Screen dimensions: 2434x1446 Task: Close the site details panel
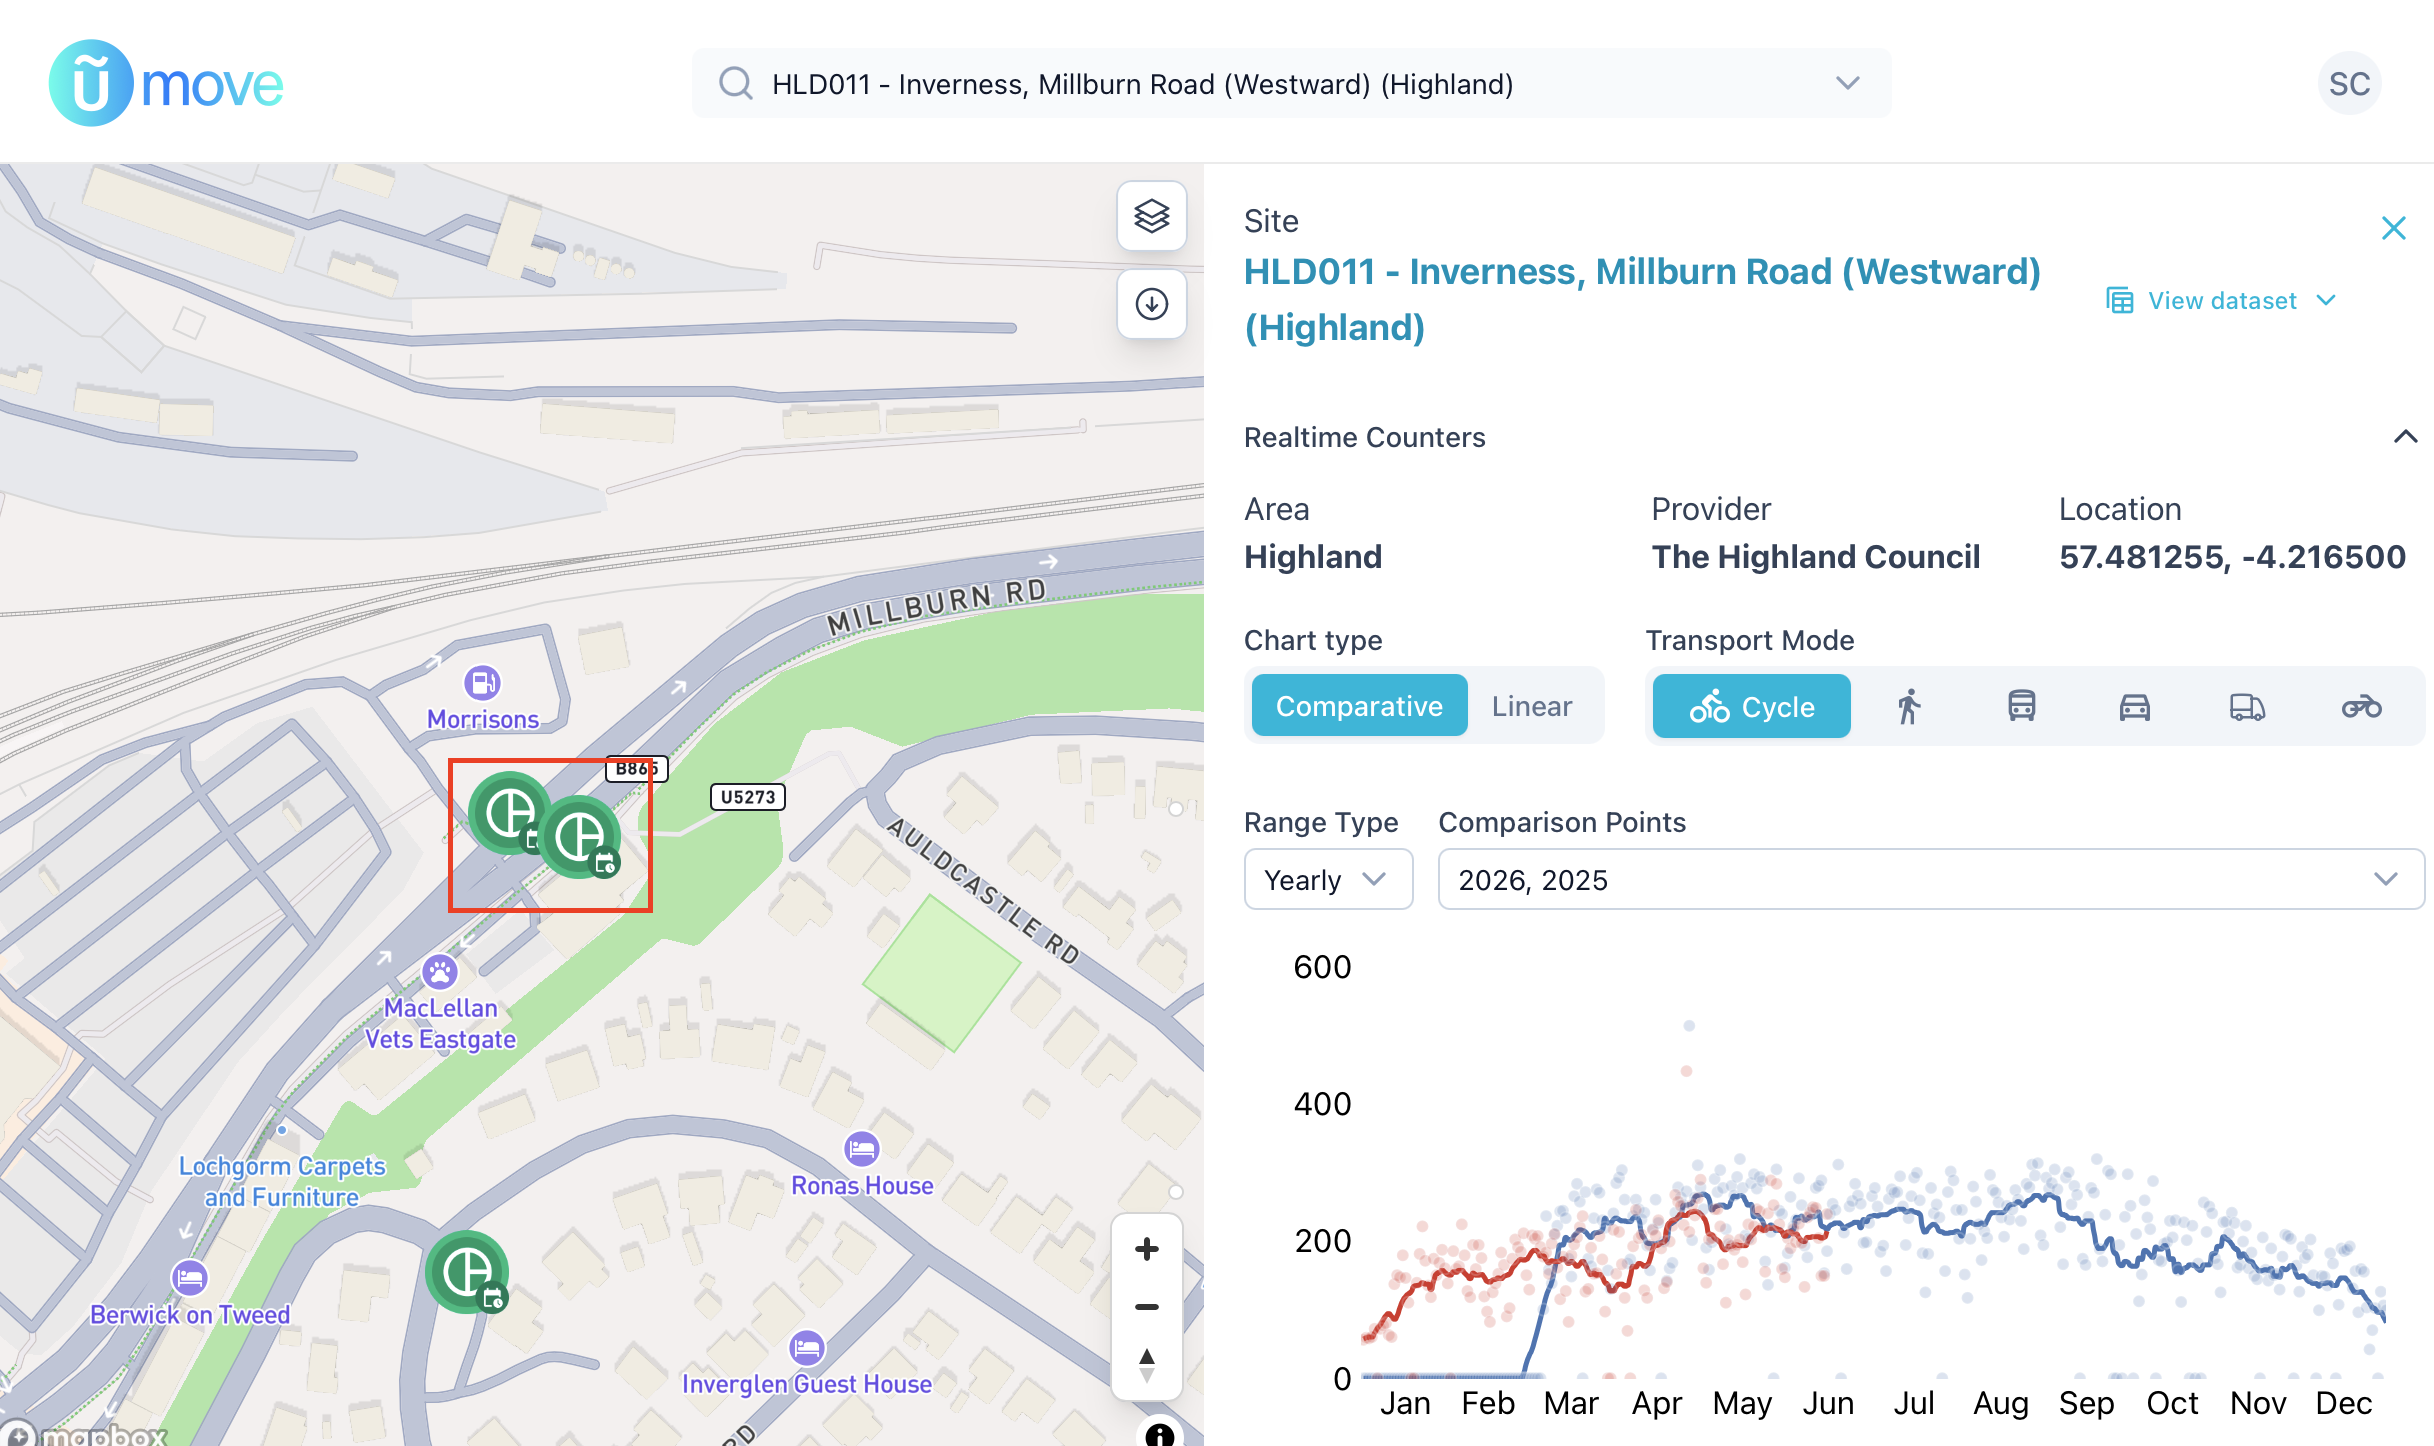tap(2393, 228)
